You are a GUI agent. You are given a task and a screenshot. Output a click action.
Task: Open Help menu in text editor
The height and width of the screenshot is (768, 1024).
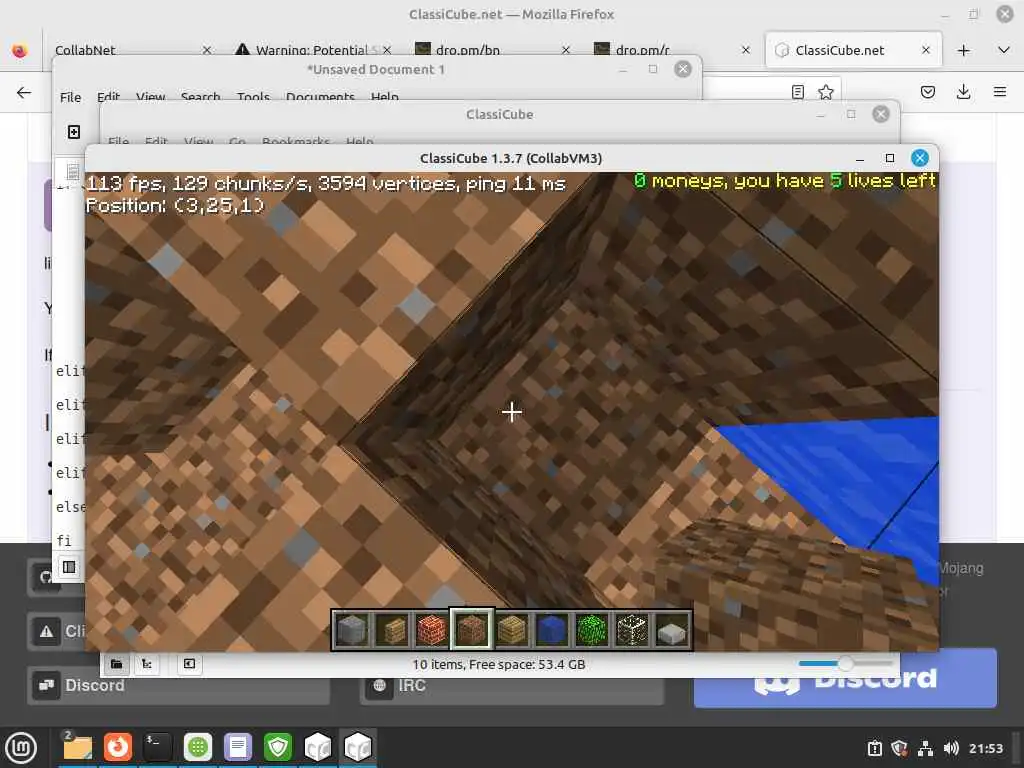tap(385, 97)
